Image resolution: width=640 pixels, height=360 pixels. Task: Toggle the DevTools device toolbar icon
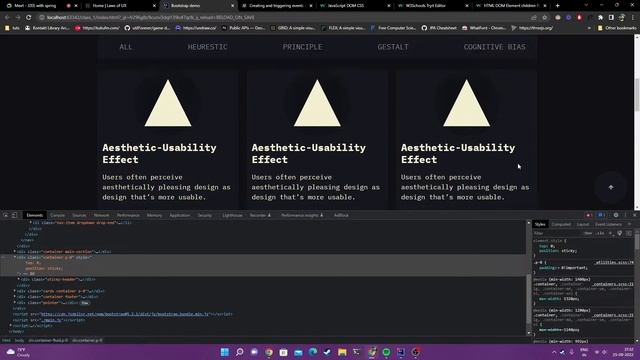pos(14,215)
